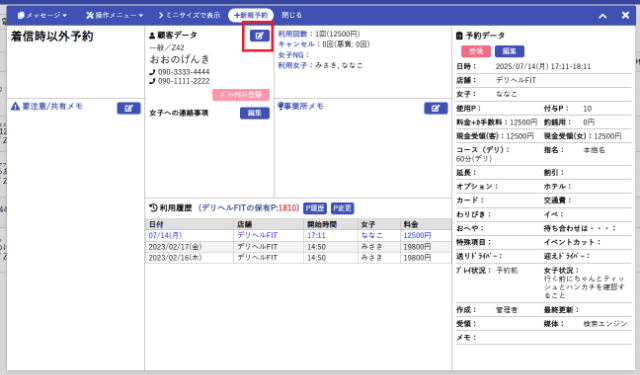Click the customer name おおのげんき
The width and height of the screenshot is (640, 375).
[x=180, y=59]
